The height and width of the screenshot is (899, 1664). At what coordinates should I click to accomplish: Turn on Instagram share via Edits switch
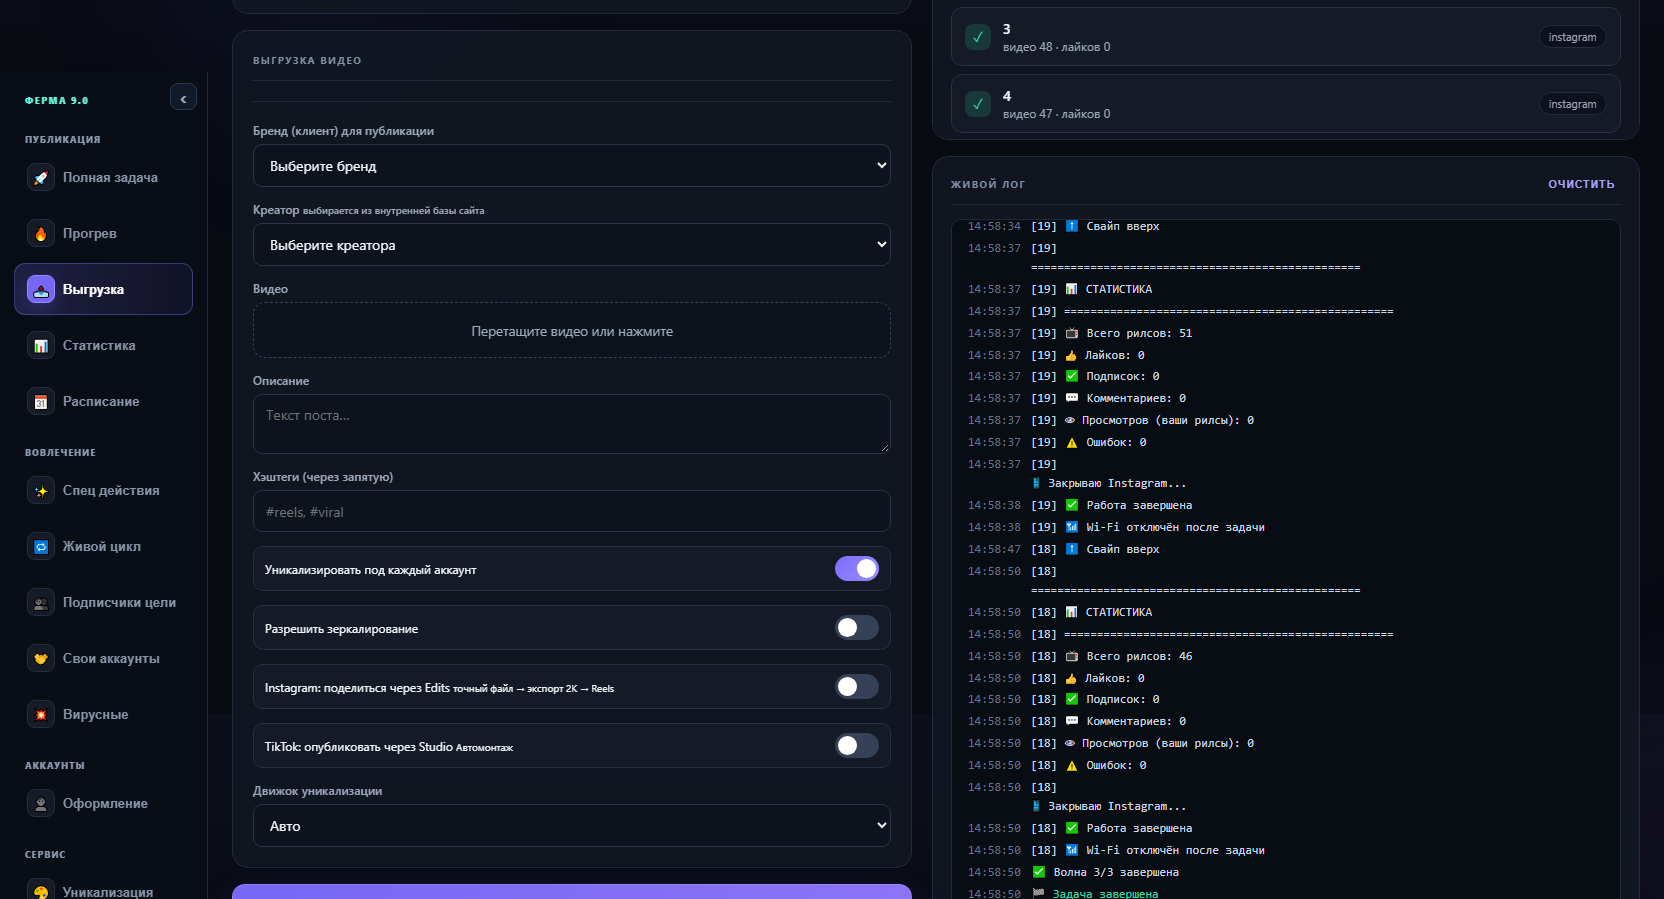click(857, 687)
